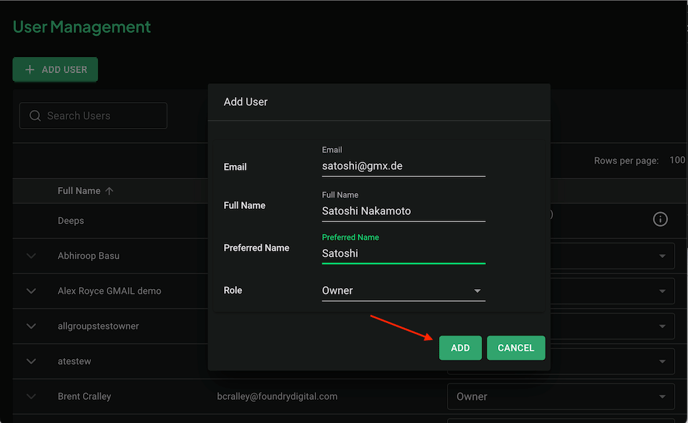Viewport: 688px width, 423px height.
Task: Expand the allgroupstestowner row chevron
Action: coord(31,326)
